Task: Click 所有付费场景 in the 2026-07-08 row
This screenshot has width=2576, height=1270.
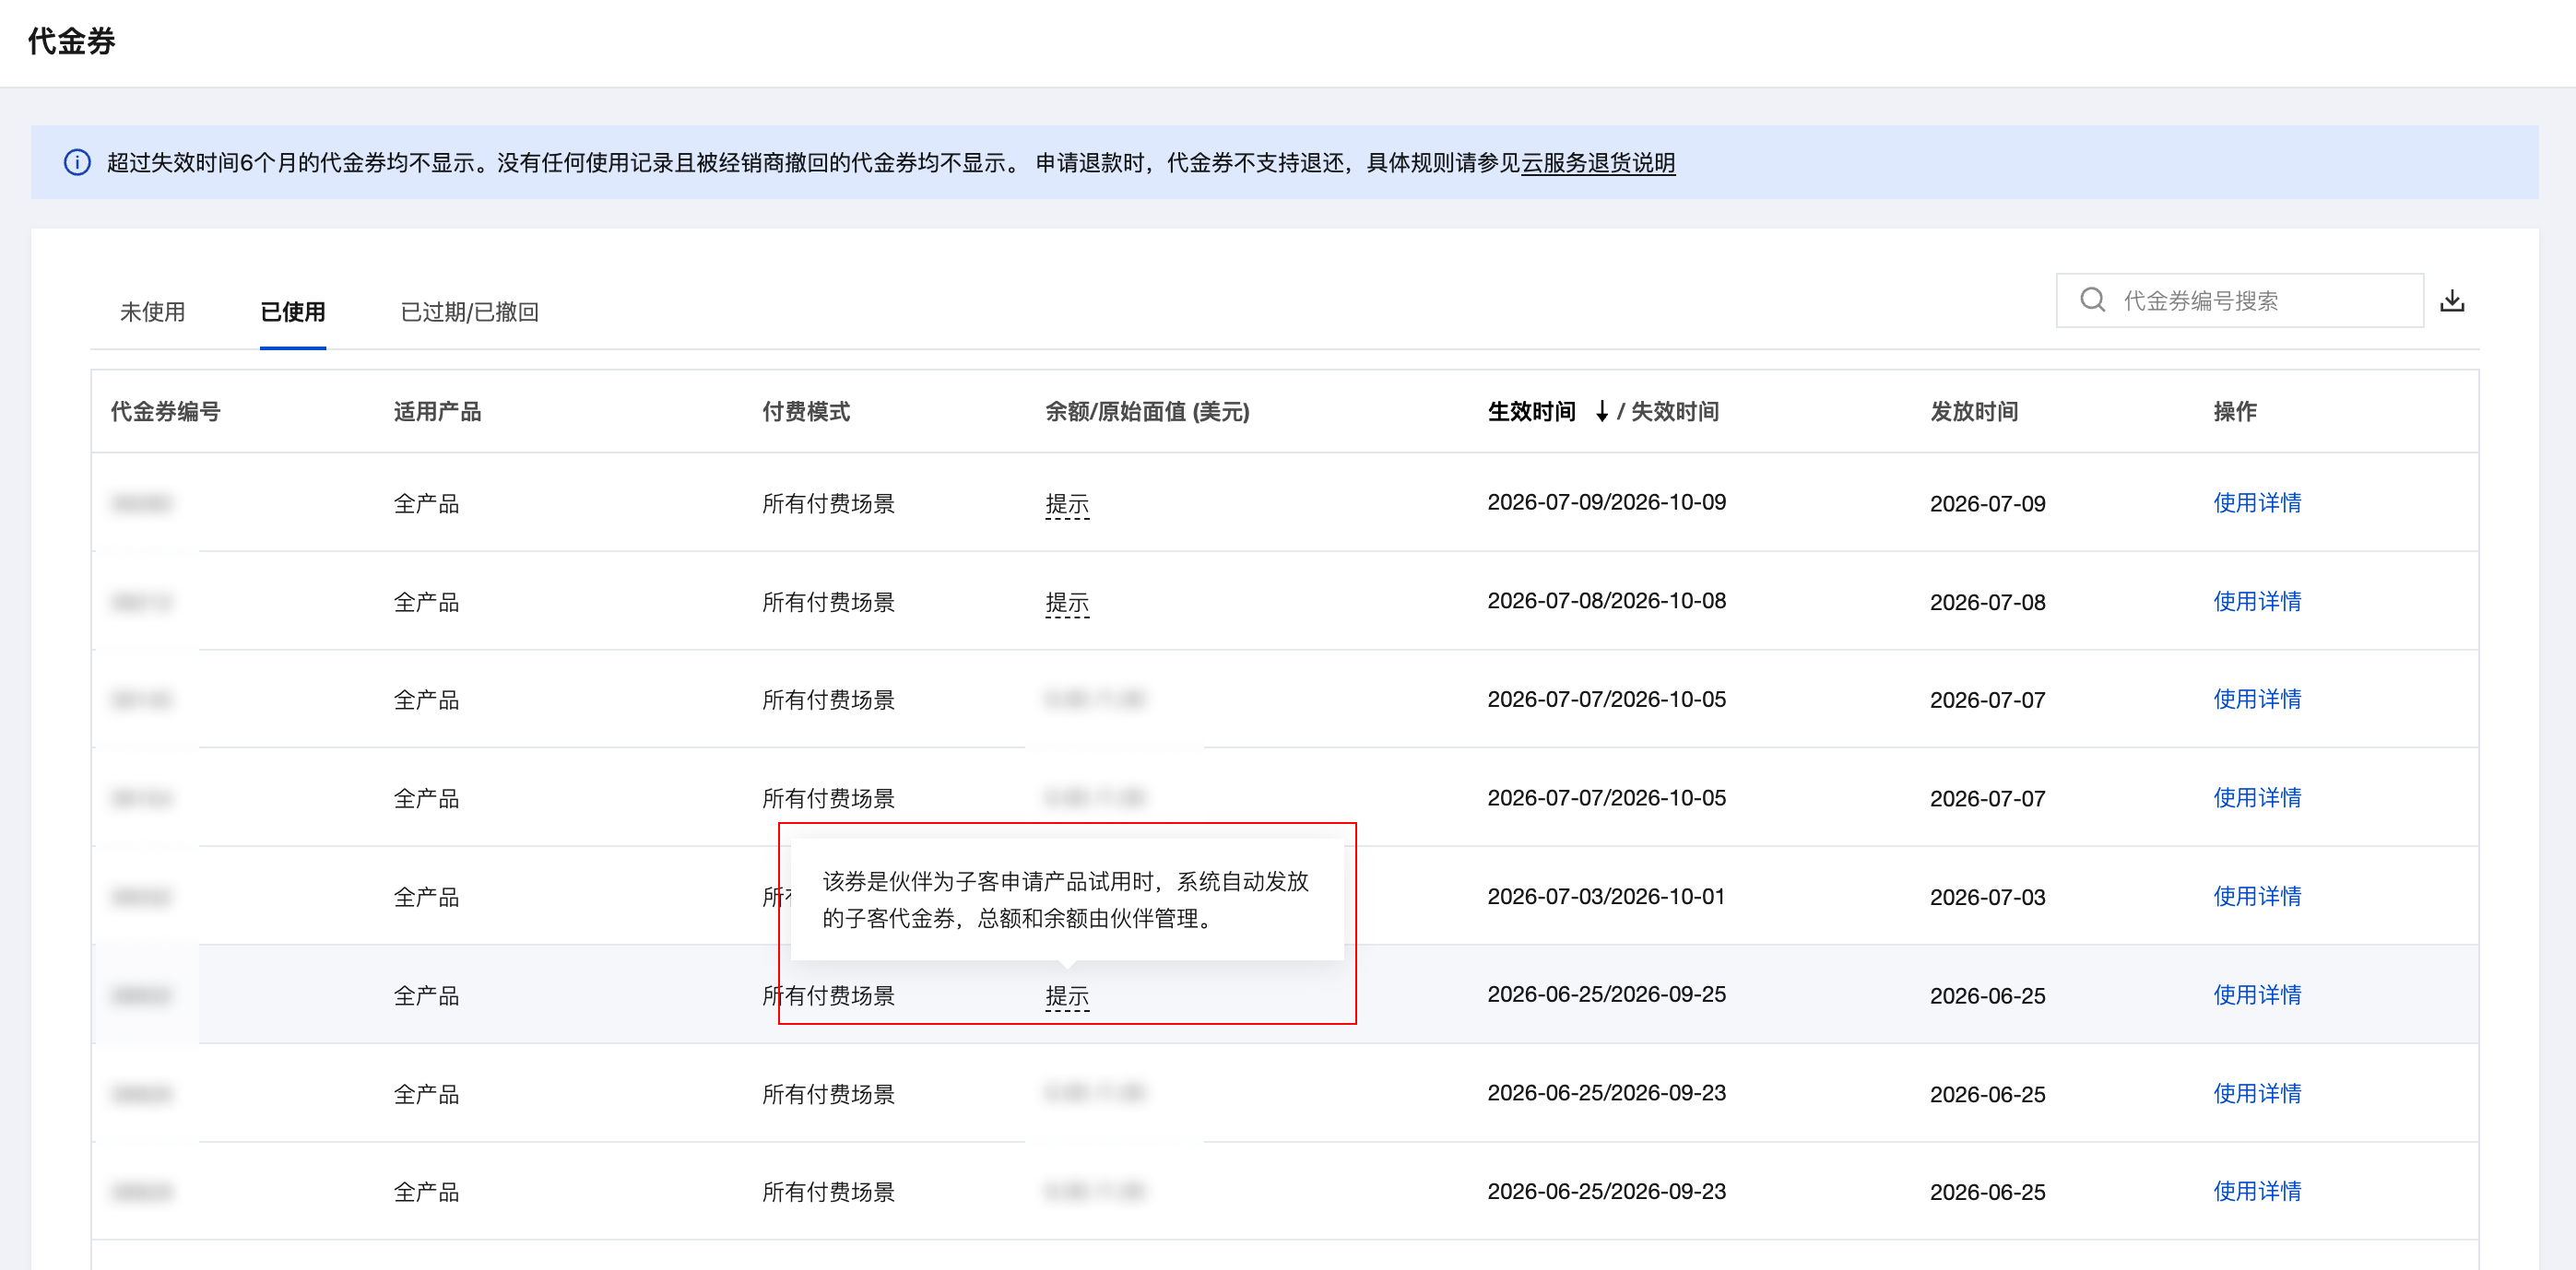Action: click(x=828, y=602)
